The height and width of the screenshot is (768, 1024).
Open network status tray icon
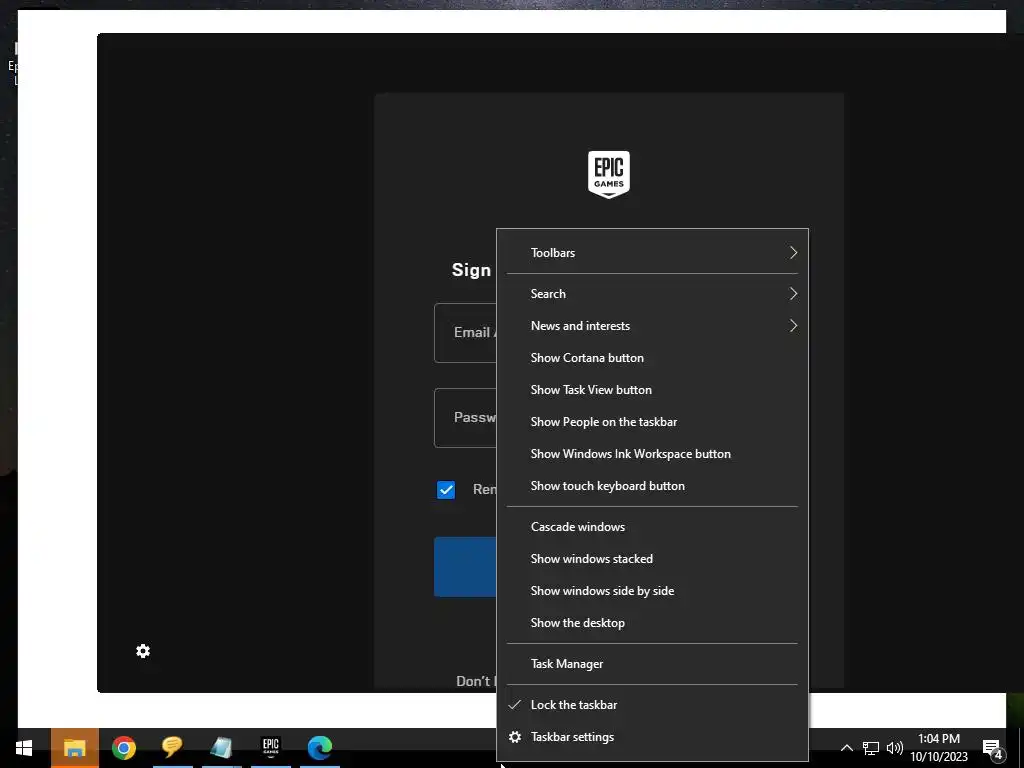(x=871, y=748)
